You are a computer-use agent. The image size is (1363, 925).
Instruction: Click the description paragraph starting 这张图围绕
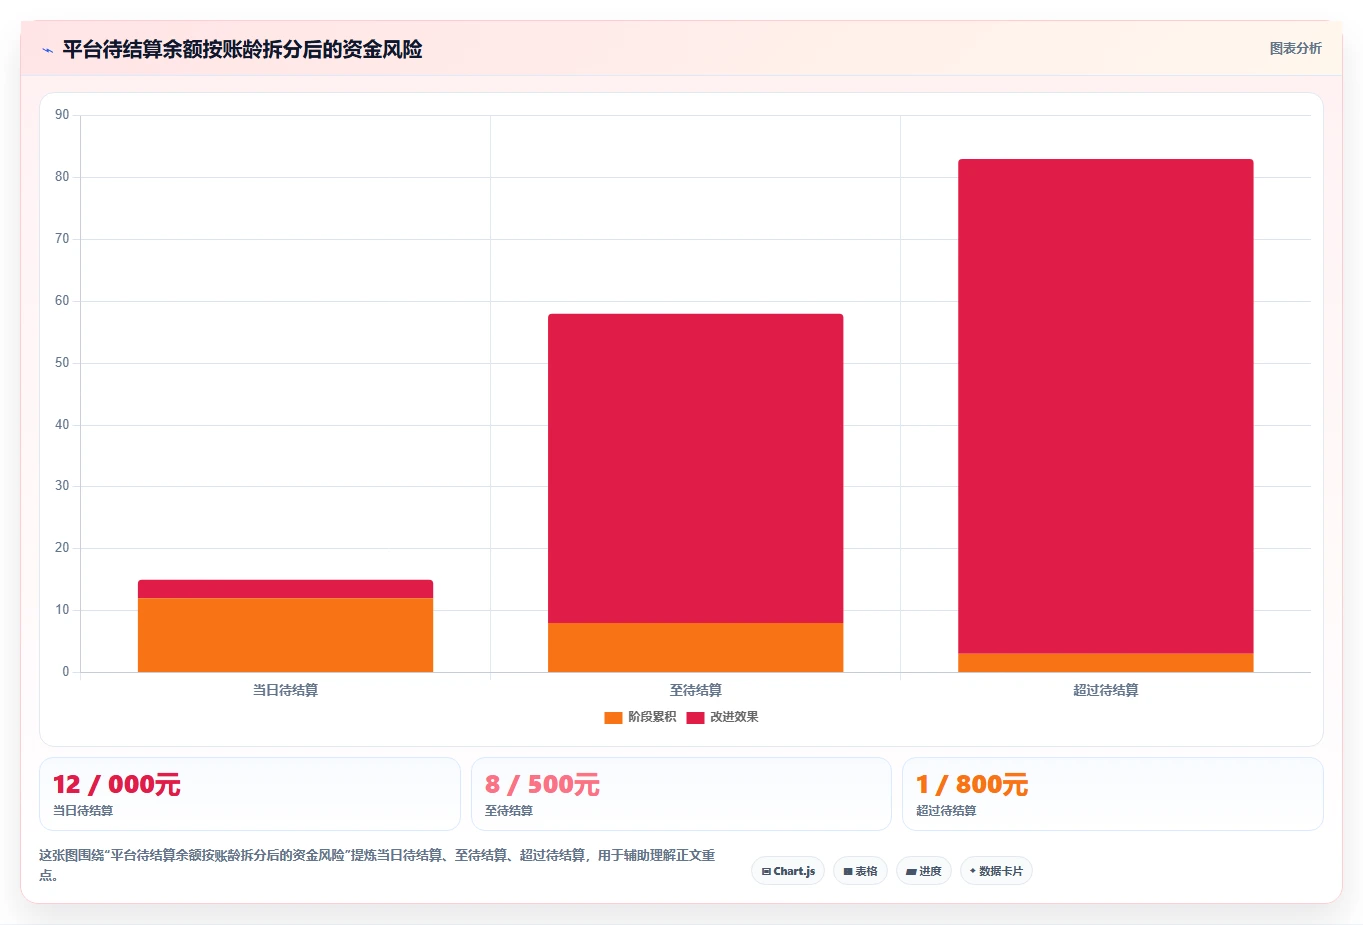coord(378,865)
